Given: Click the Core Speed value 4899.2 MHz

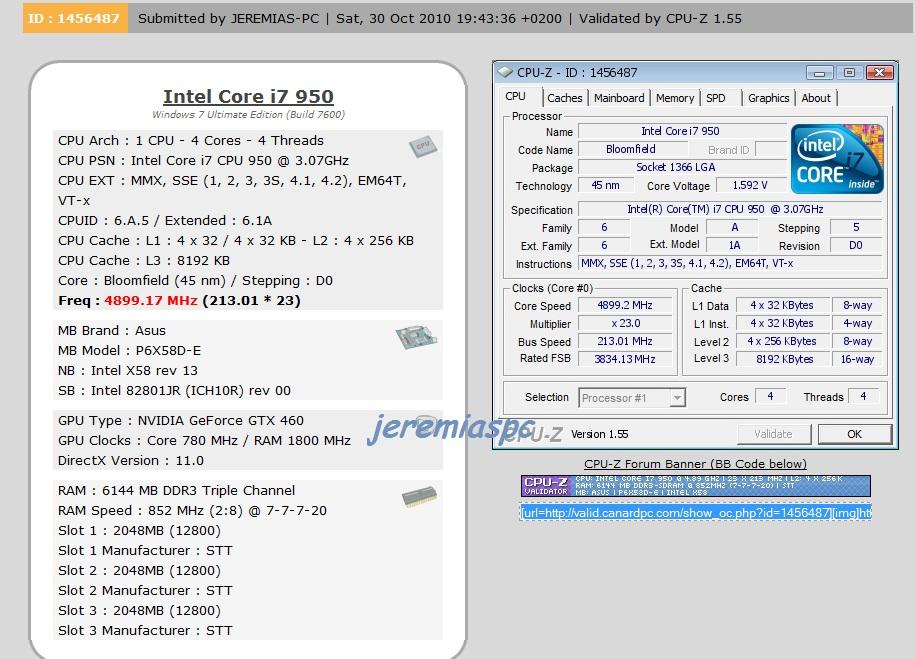Looking at the screenshot, I should coord(624,306).
